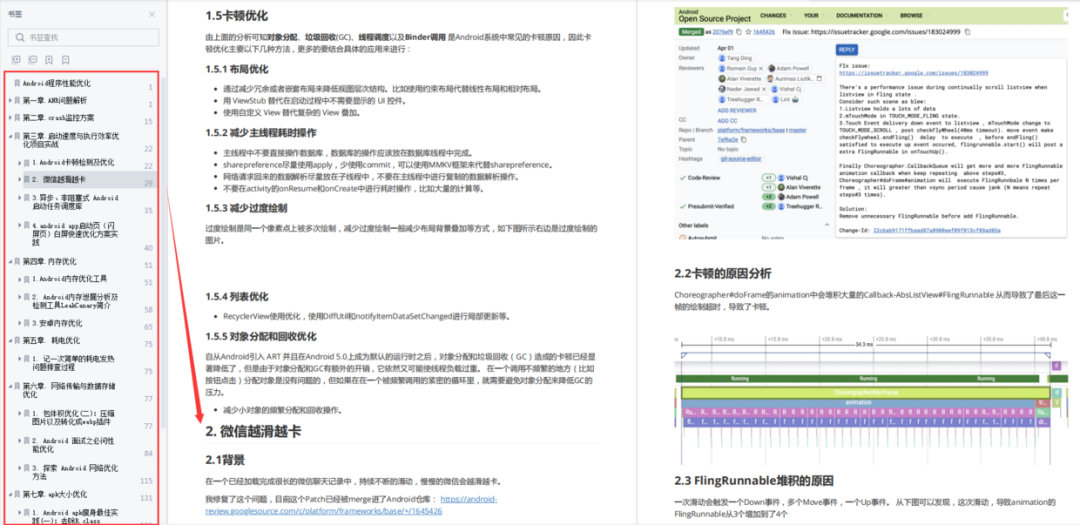Focus the 书签查找 bookmark search field
The width and height of the screenshot is (1080, 525).
[83, 37]
